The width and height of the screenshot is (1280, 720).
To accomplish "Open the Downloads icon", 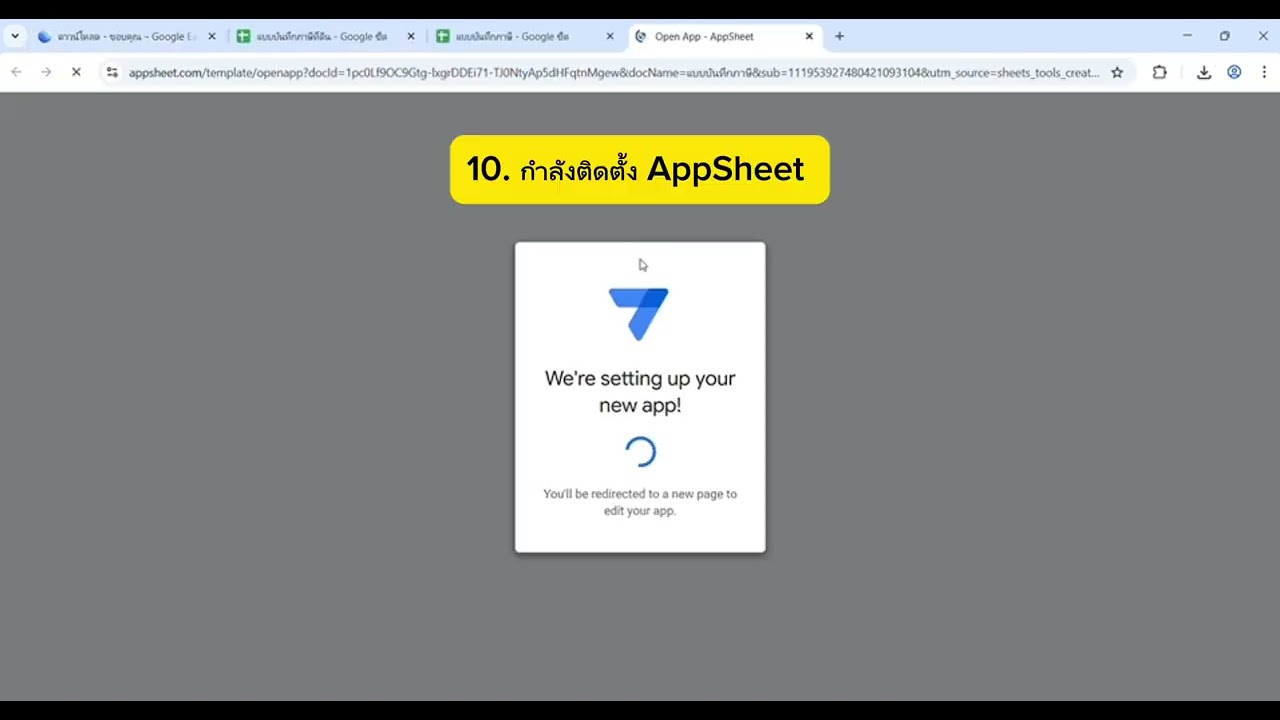I will (1204, 72).
